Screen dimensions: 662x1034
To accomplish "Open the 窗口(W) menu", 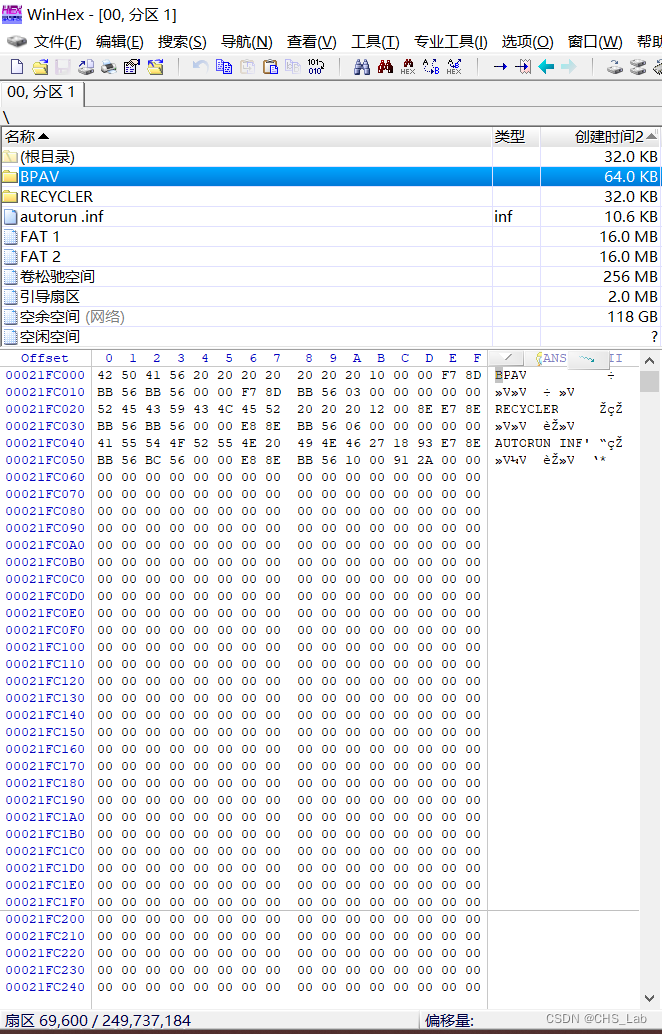I will point(595,42).
